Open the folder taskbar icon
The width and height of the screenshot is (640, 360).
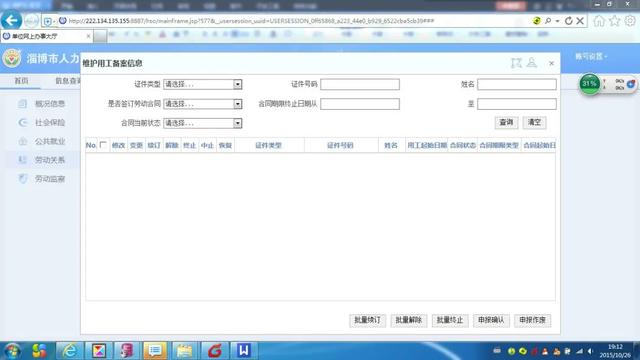184,351
